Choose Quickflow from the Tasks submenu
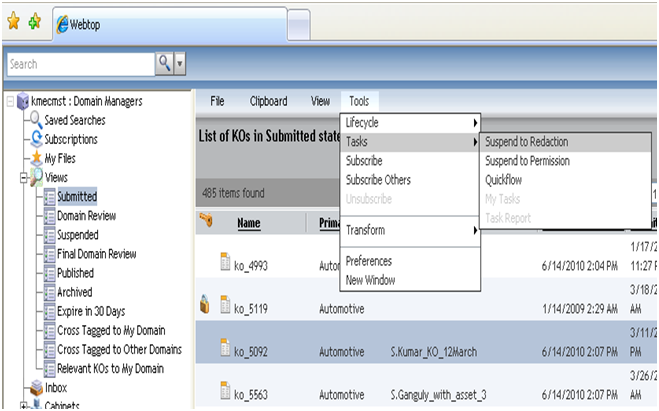This screenshot has height=411, width=659. [x=566, y=180]
